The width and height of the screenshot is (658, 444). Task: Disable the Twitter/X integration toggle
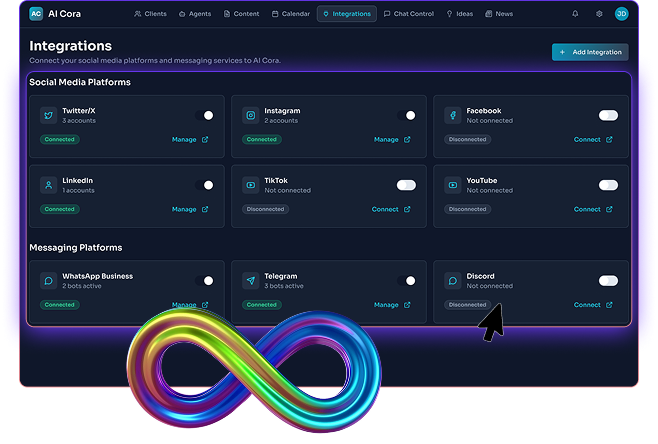coord(204,115)
